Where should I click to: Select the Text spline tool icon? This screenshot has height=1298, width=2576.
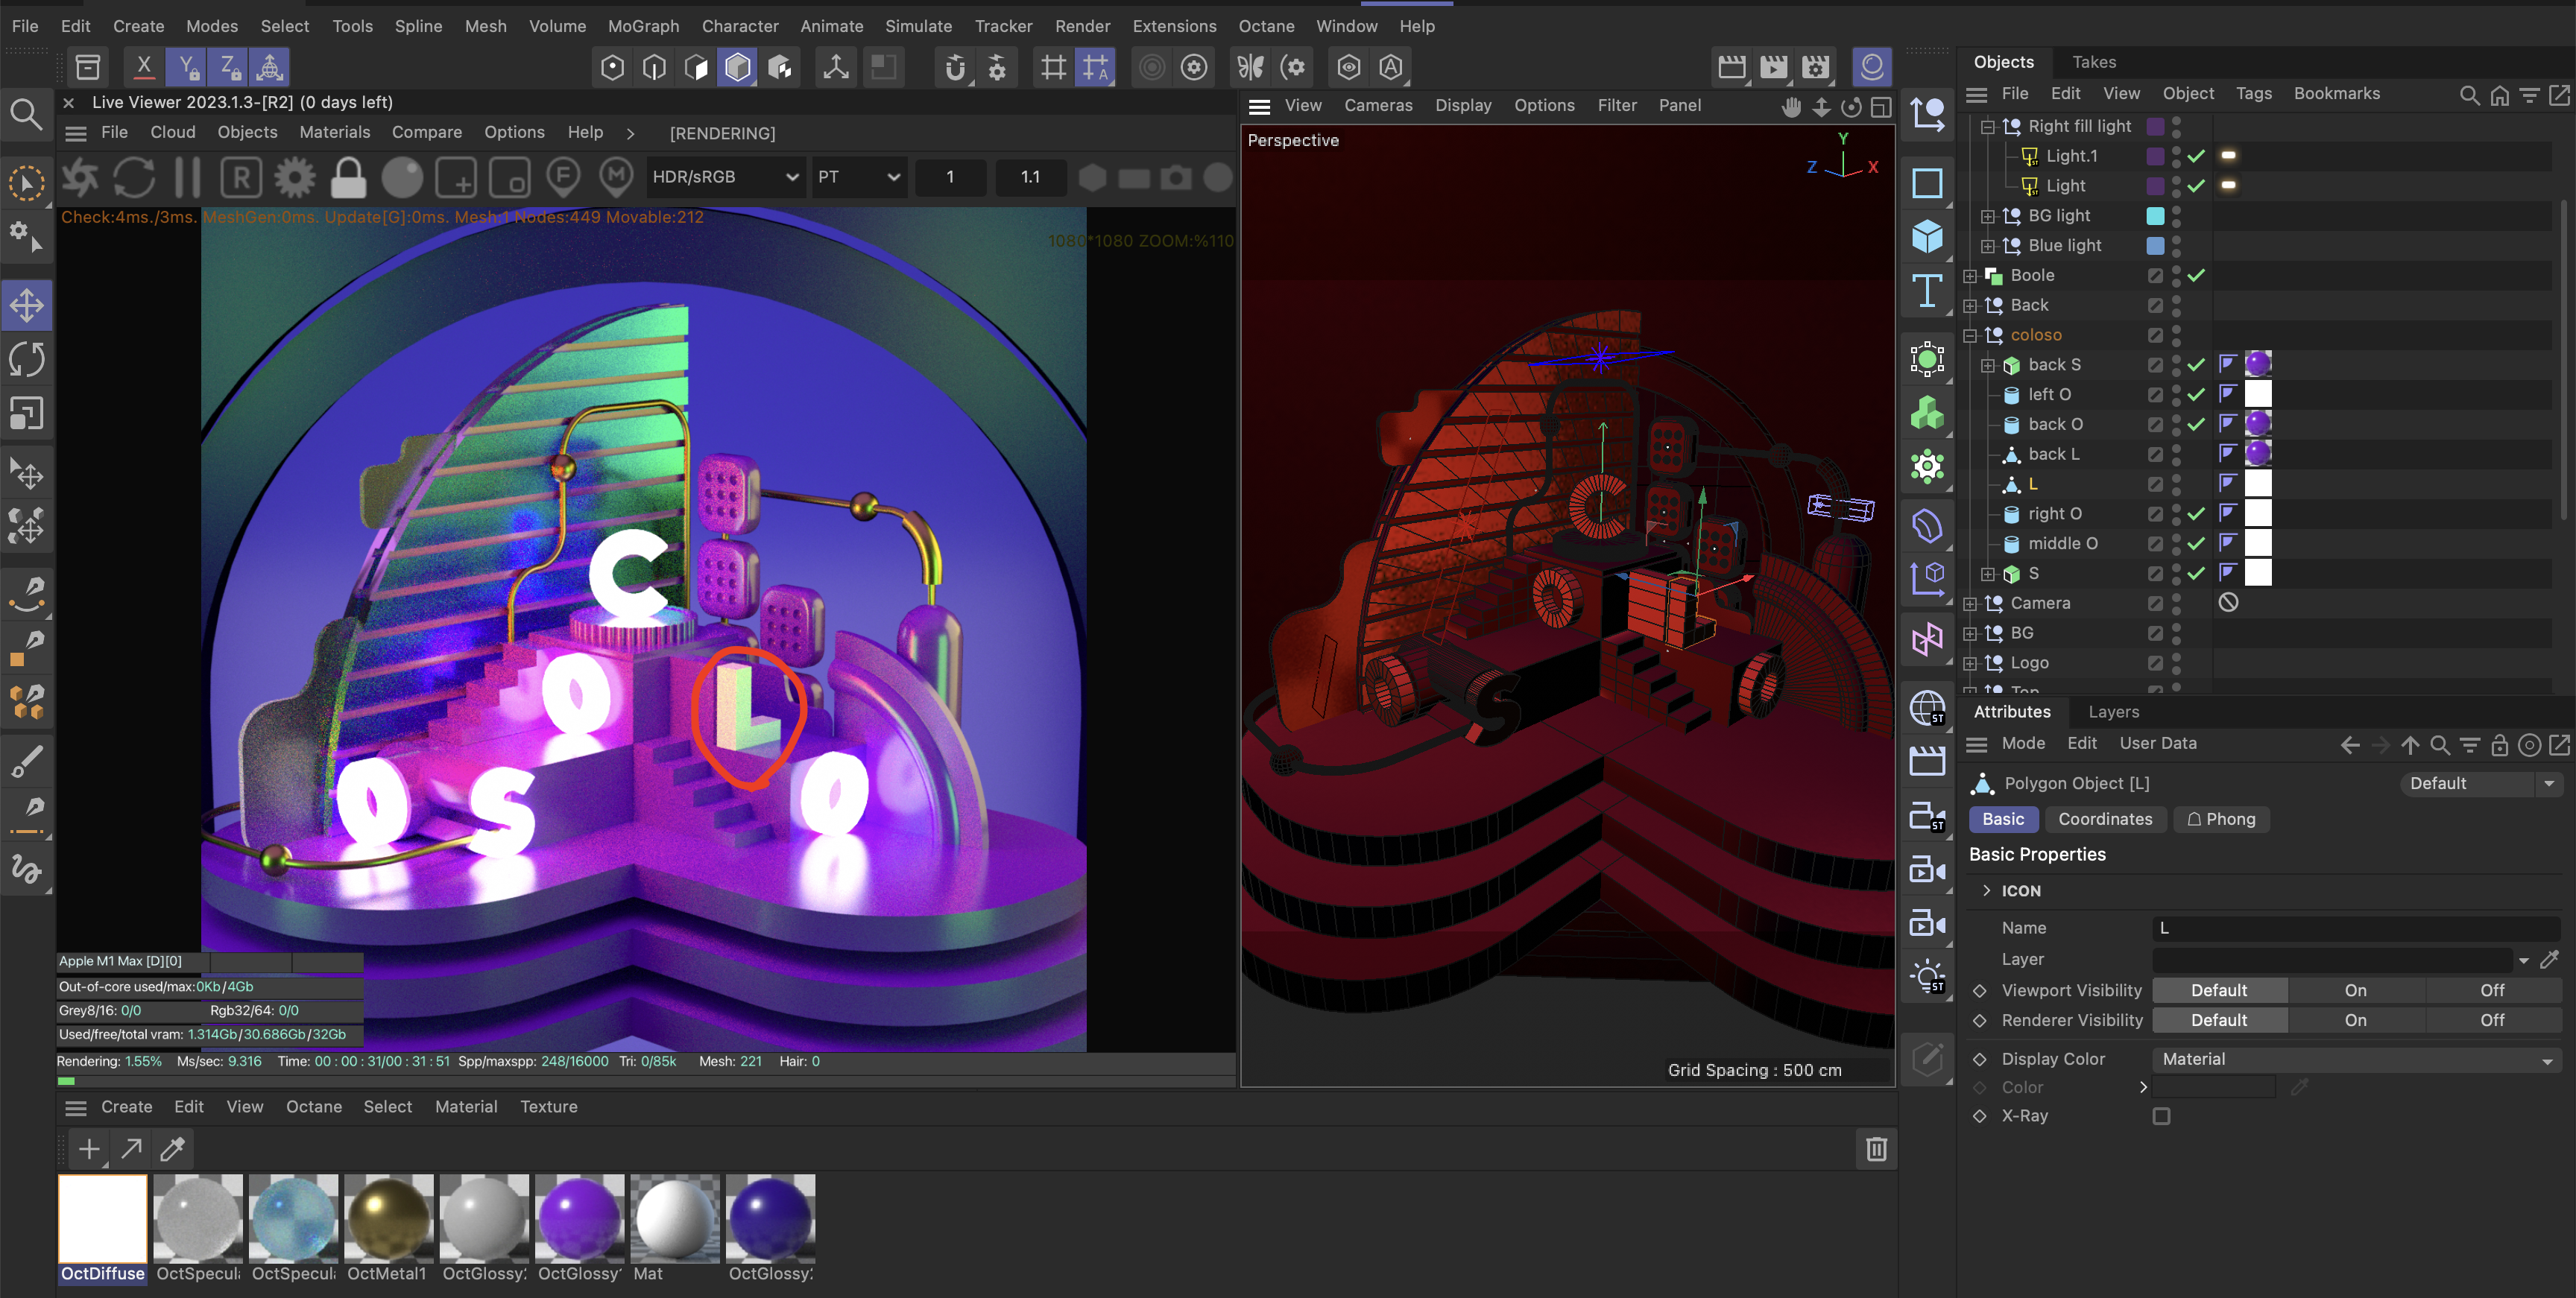[x=1927, y=291]
